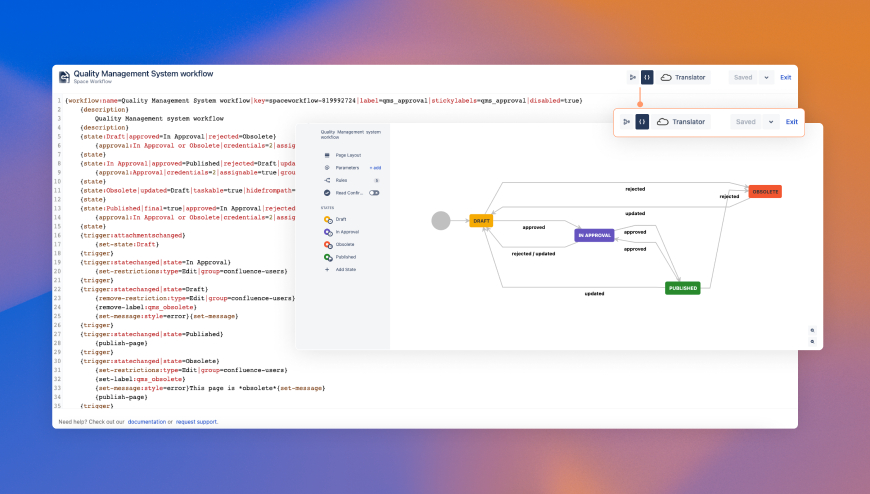Image resolution: width=870 pixels, height=494 pixels.
Task: Click code line 1 starting '{workflow:name='
Action: pos(323,100)
